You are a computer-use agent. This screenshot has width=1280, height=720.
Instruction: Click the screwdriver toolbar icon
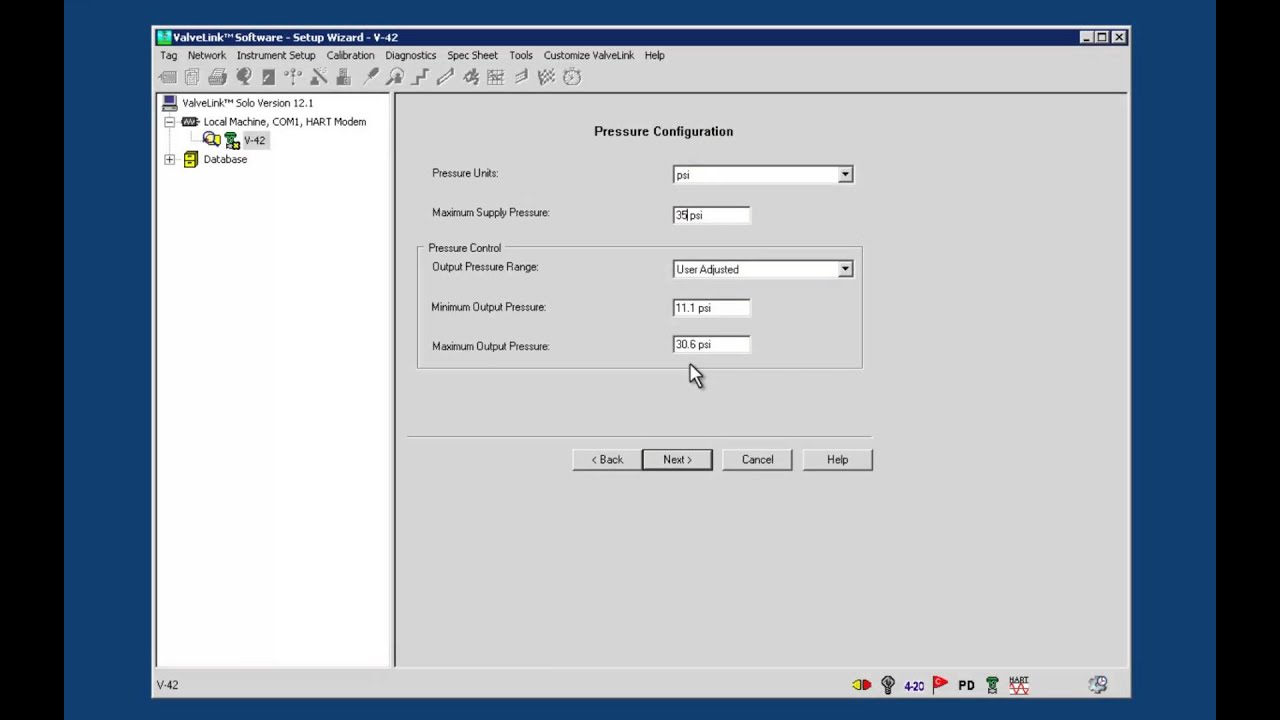[370, 77]
